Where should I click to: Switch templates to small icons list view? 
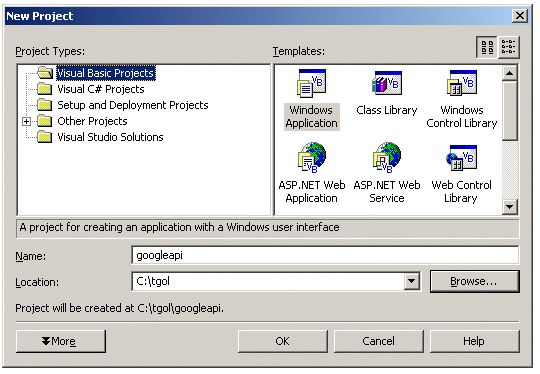tap(508, 47)
